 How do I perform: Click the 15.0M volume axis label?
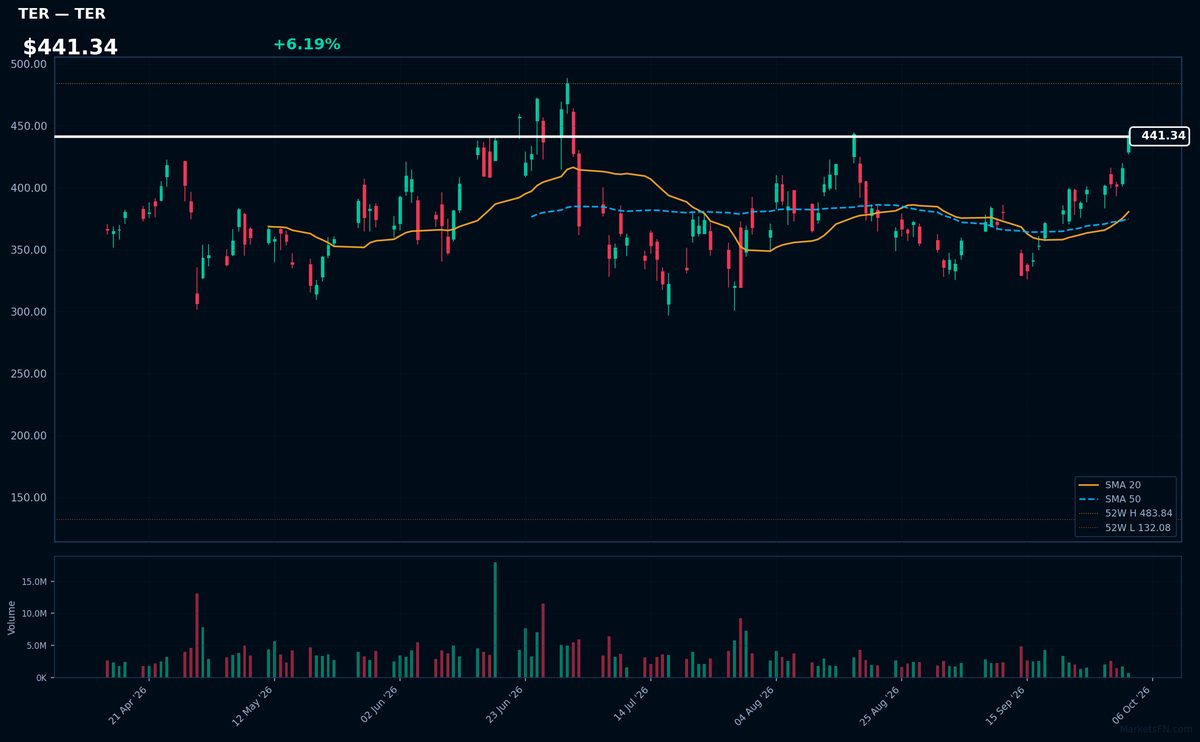pos(33,582)
